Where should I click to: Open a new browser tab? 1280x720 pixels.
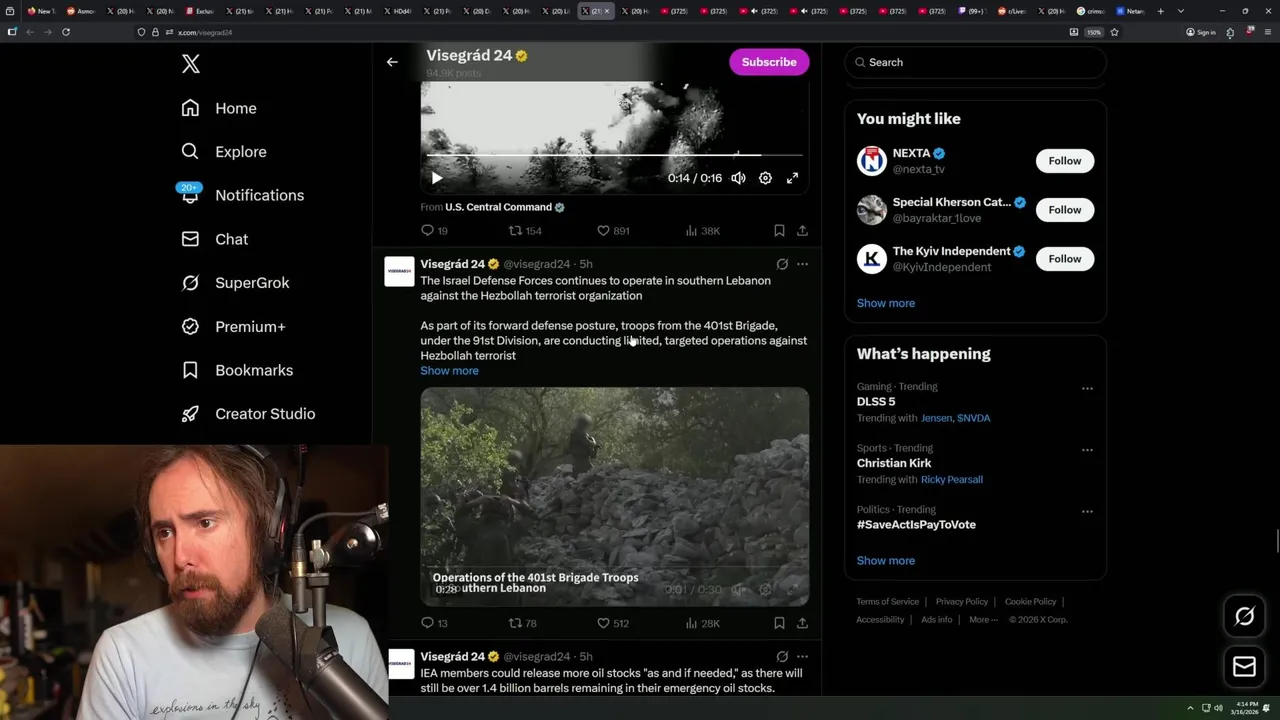[1160, 11]
